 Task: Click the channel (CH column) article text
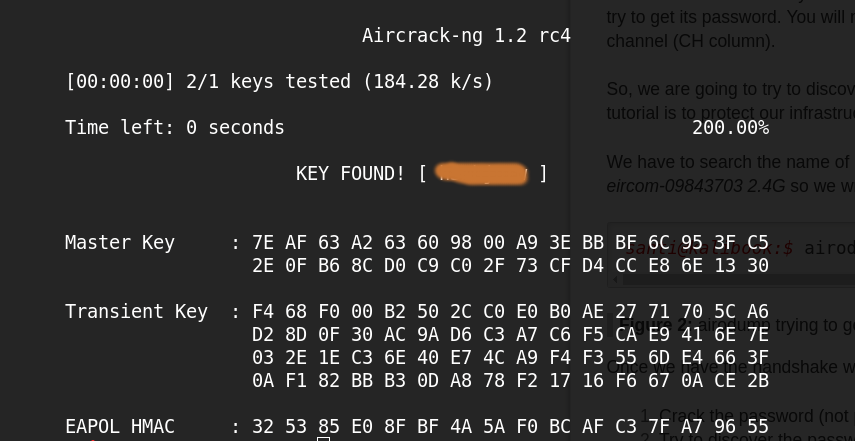click(690, 42)
